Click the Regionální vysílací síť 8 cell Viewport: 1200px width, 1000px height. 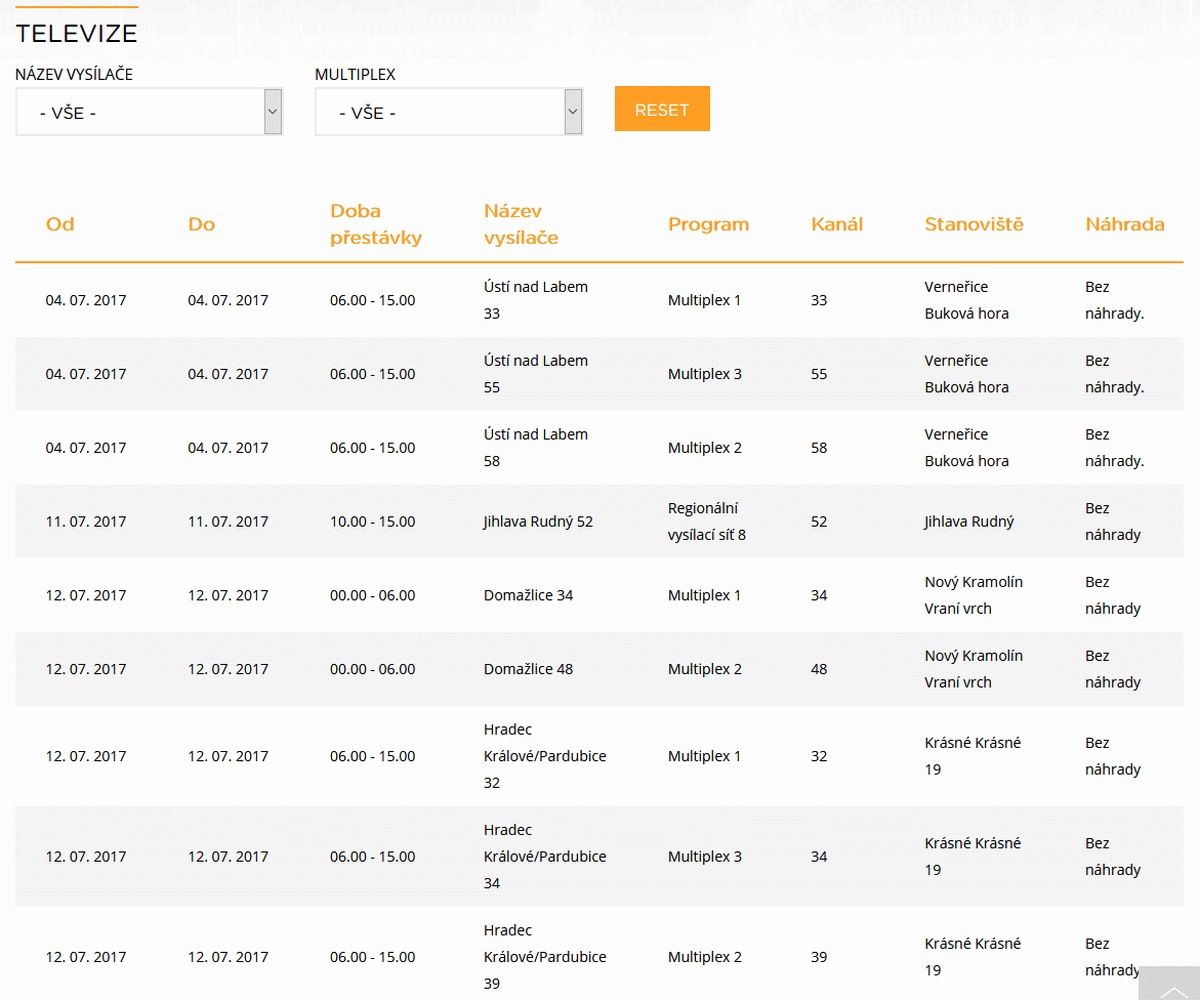(x=707, y=521)
